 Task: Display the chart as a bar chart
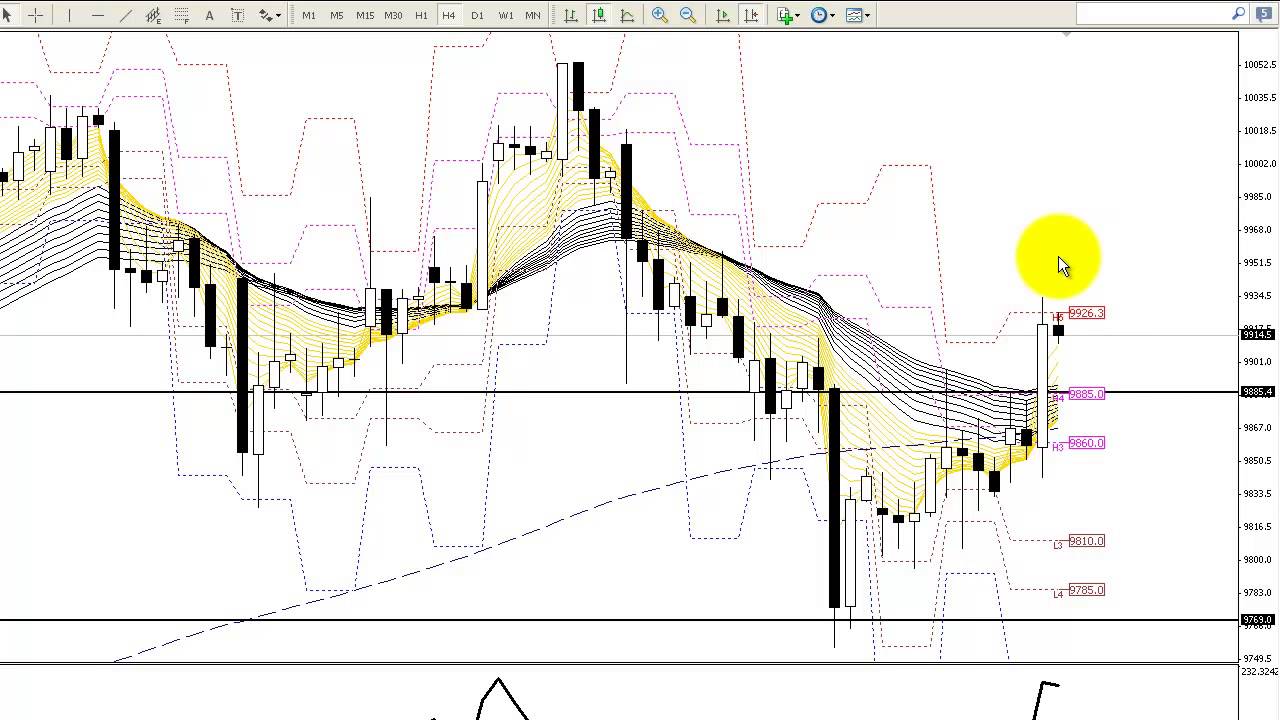pos(570,15)
